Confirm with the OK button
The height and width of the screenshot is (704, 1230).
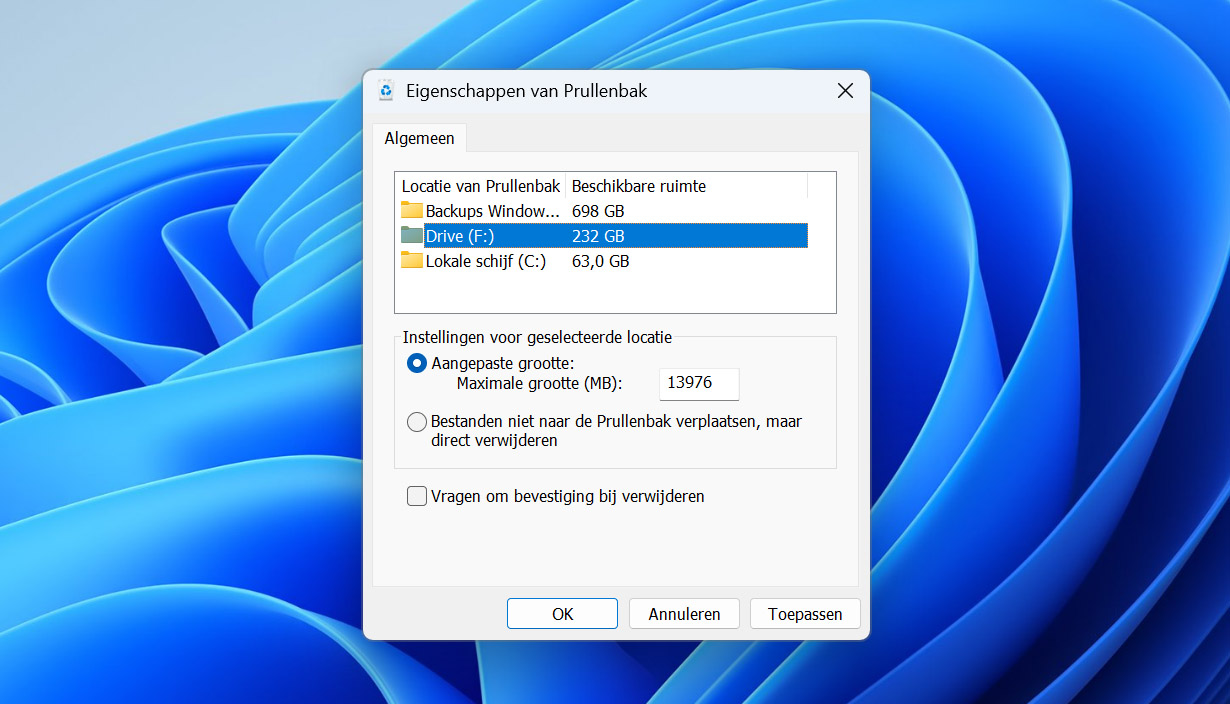pyautogui.click(x=562, y=614)
